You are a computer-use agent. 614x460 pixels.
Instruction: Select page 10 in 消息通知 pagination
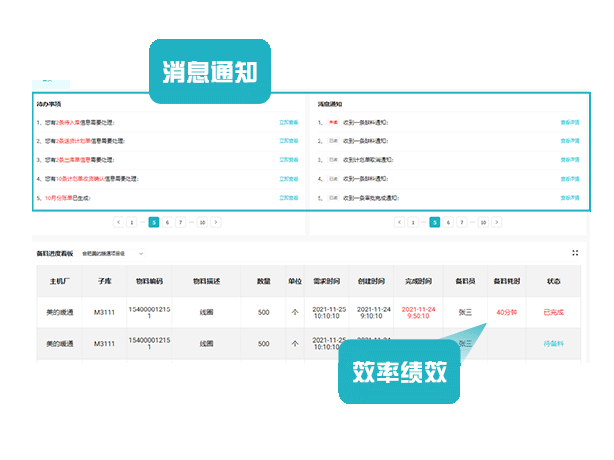click(483, 222)
